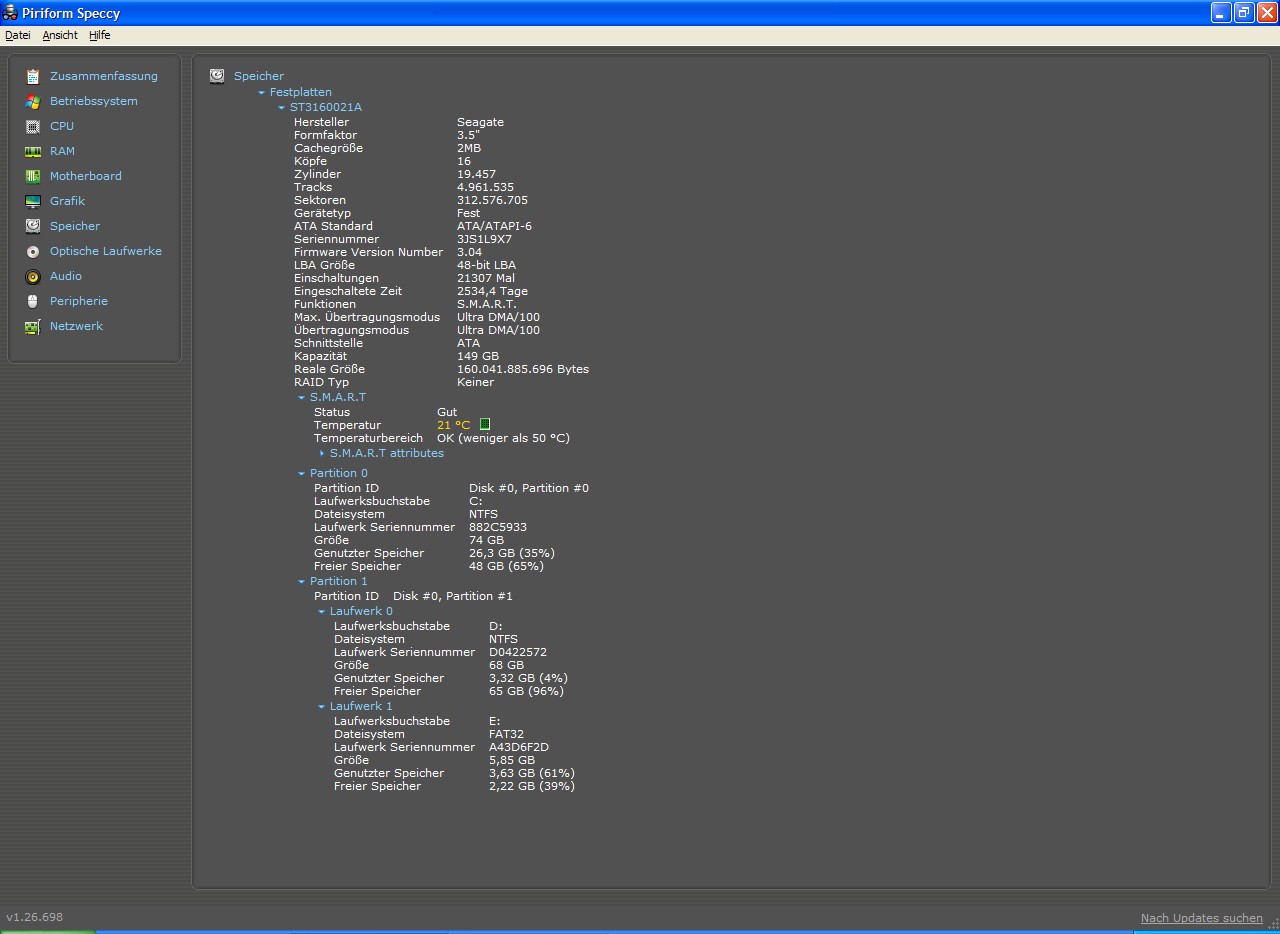Open Optische Laufwerke section label

(106, 251)
